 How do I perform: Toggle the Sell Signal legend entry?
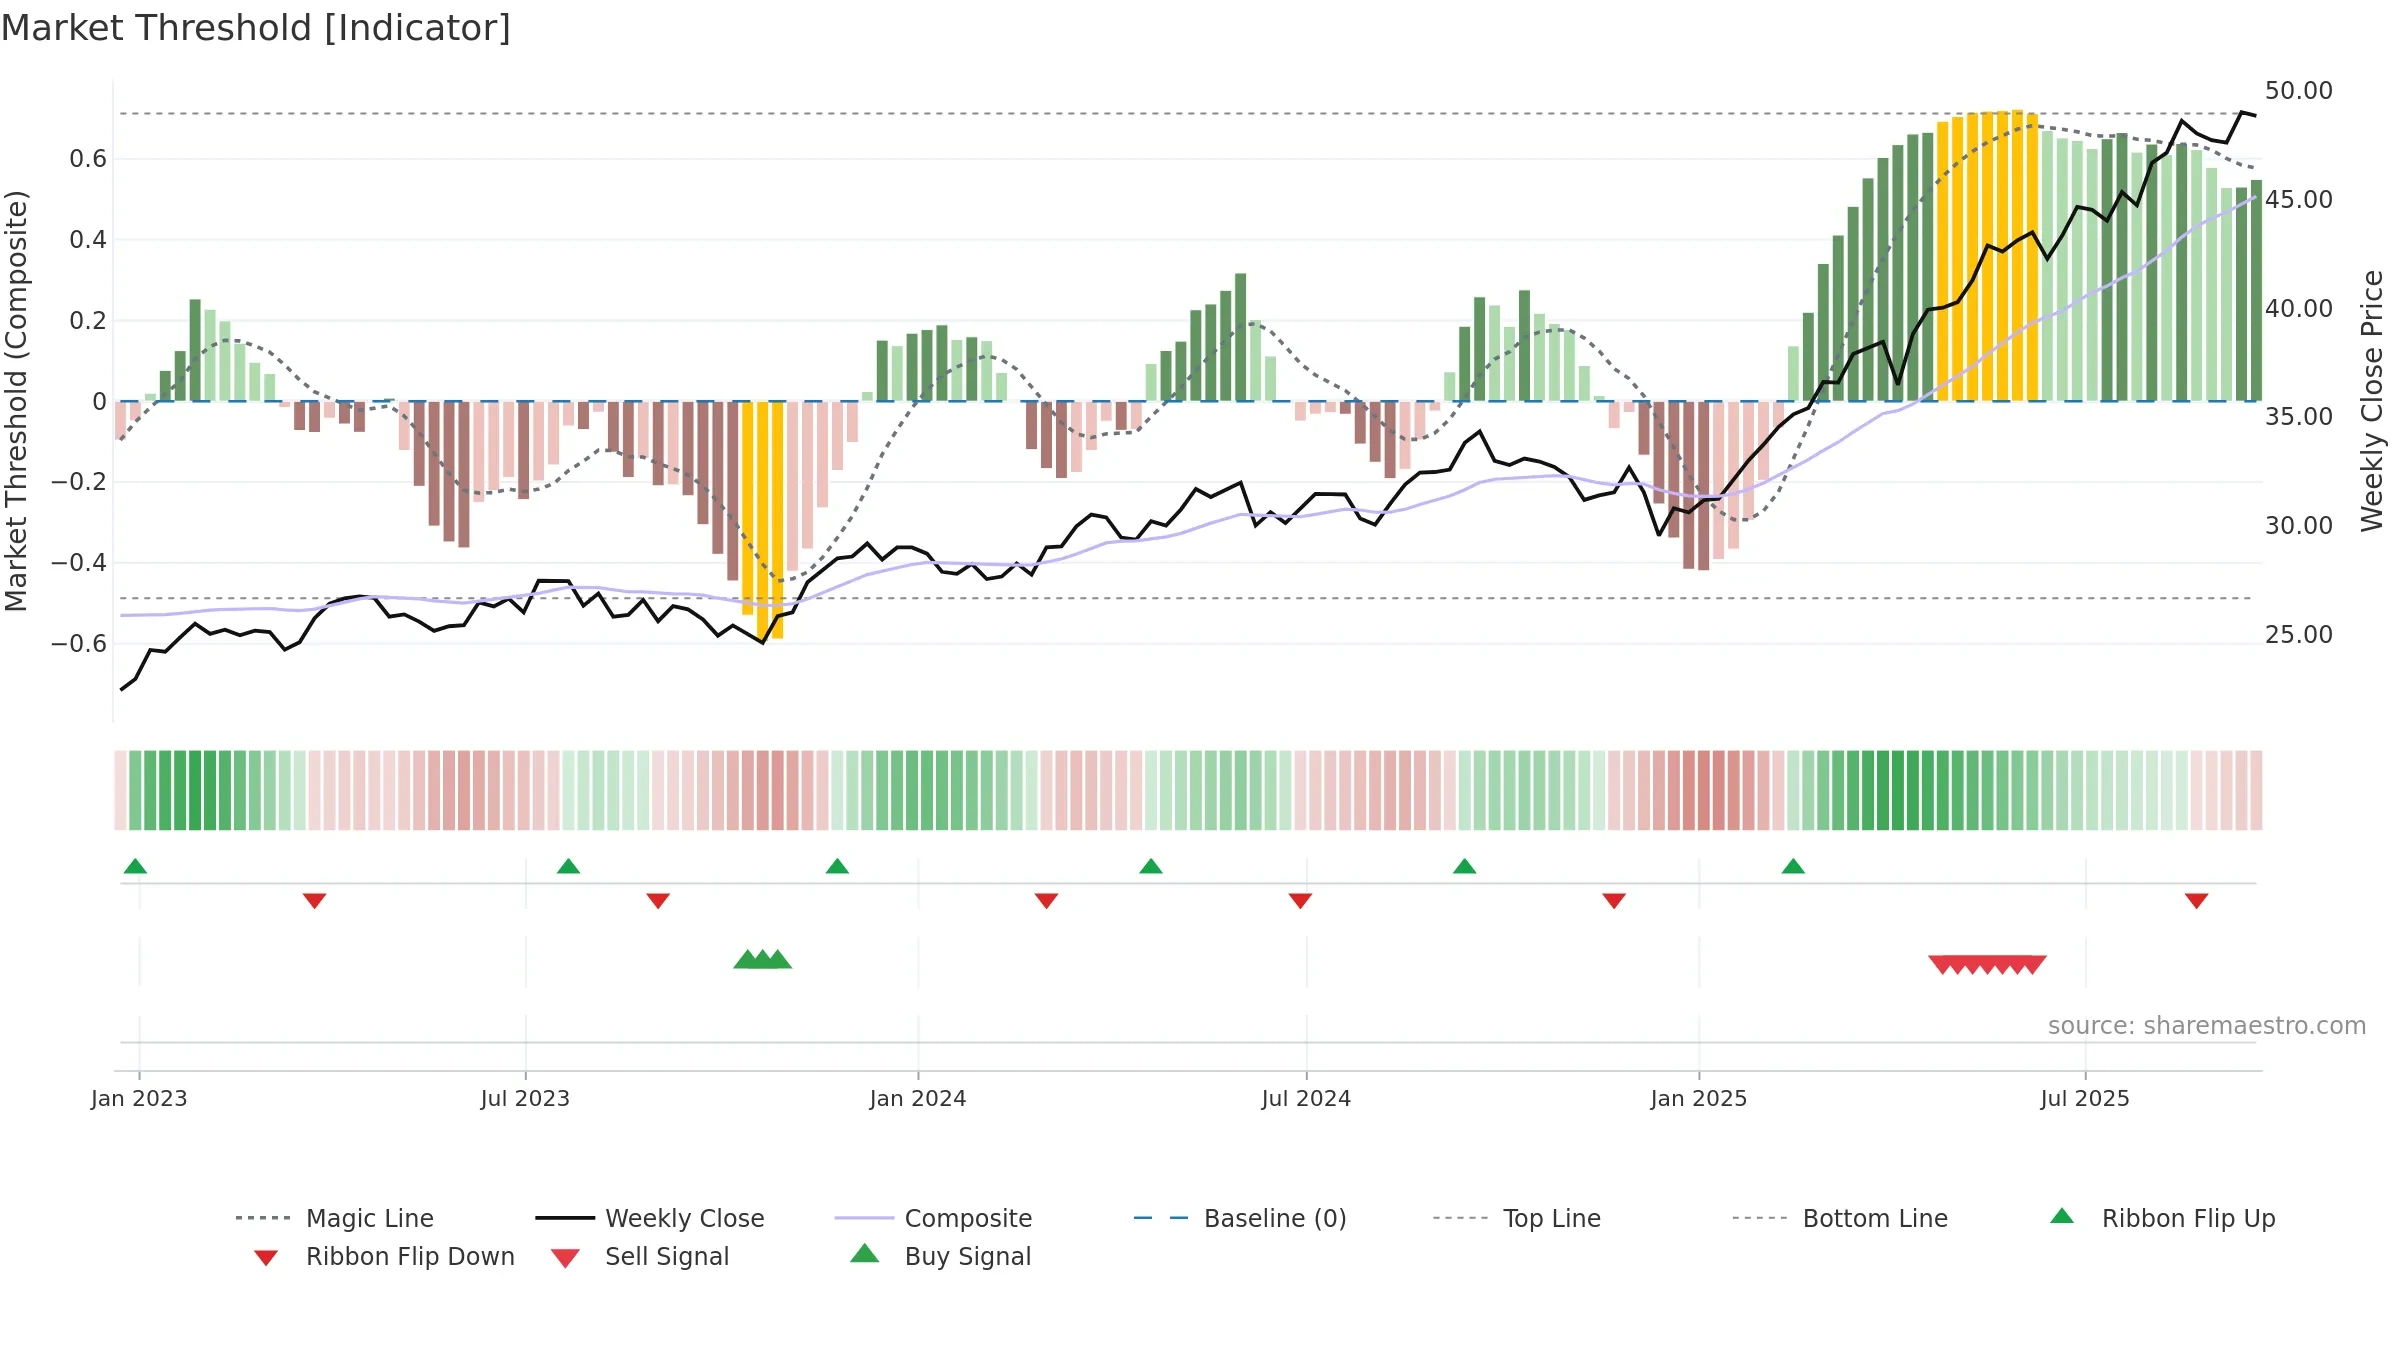tap(640, 1256)
